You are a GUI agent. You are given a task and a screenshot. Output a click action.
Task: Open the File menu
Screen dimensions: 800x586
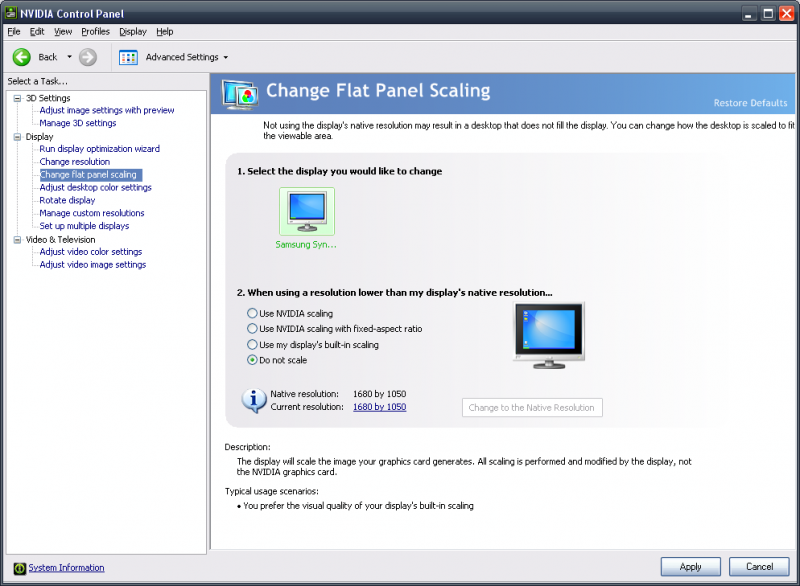(14, 32)
